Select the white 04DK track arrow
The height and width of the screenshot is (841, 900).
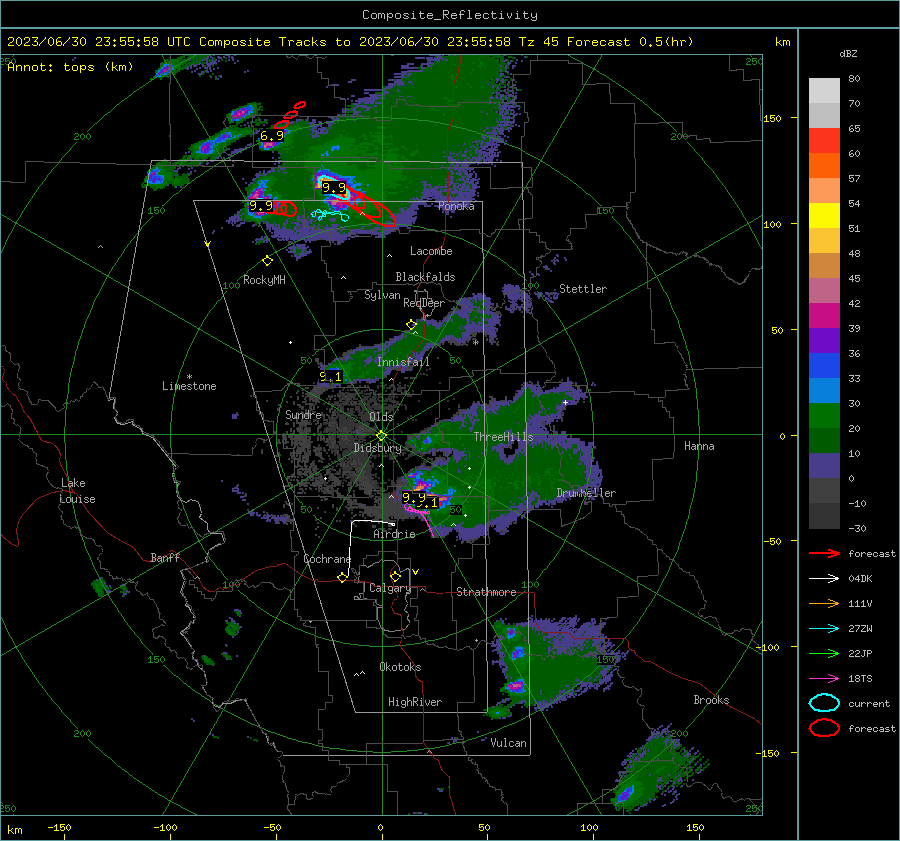(x=824, y=579)
